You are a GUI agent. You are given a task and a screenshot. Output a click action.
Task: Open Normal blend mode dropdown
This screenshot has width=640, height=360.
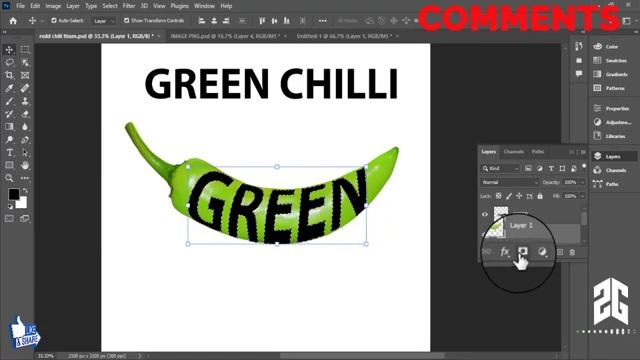tap(510, 182)
